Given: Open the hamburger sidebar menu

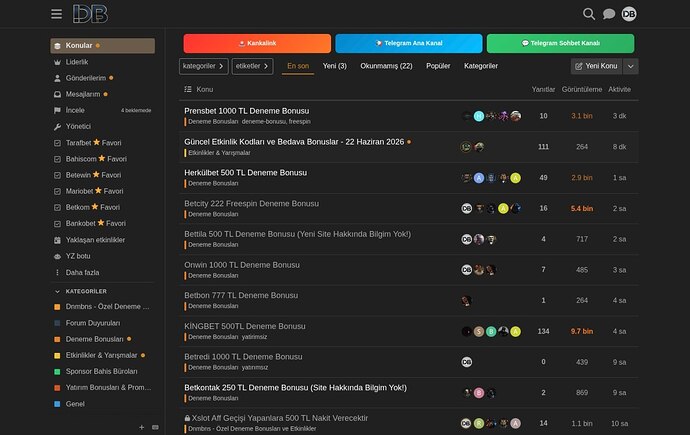Looking at the screenshot, I should click(x=56, y=14).
